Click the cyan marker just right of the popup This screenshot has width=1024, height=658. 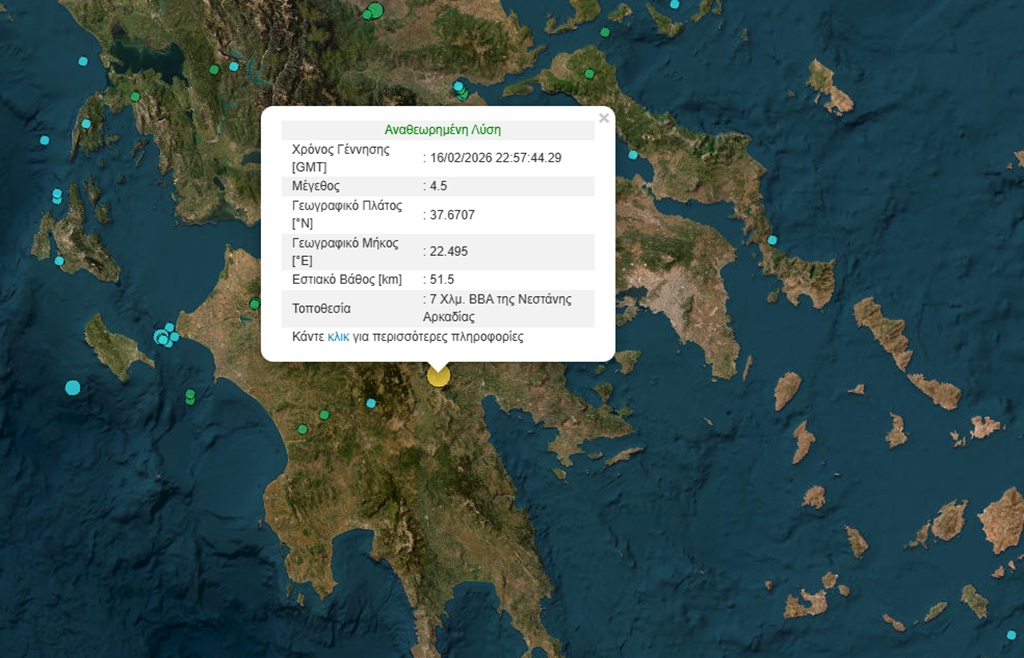click(633, 155)
